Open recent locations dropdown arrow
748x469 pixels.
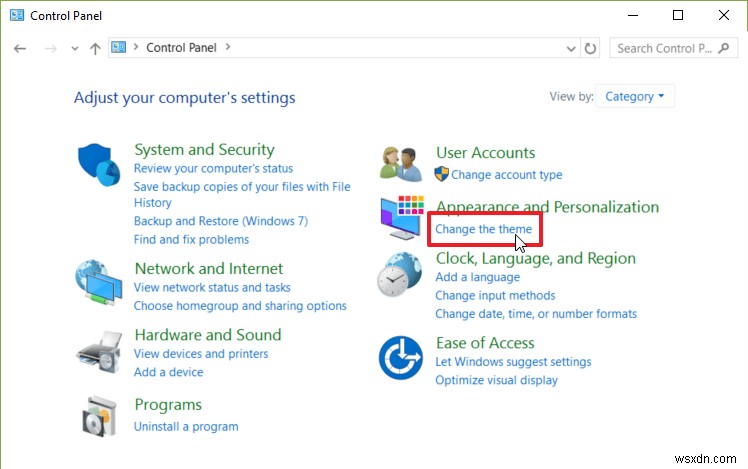coord(74,48)
